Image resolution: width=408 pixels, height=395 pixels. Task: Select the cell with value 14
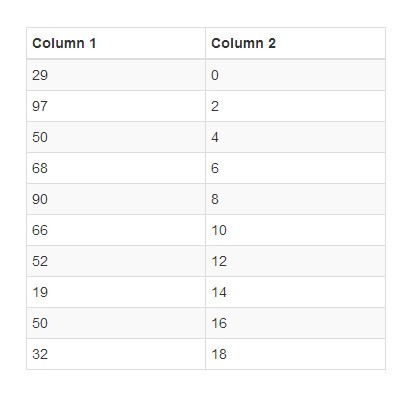tap(295, 292)
